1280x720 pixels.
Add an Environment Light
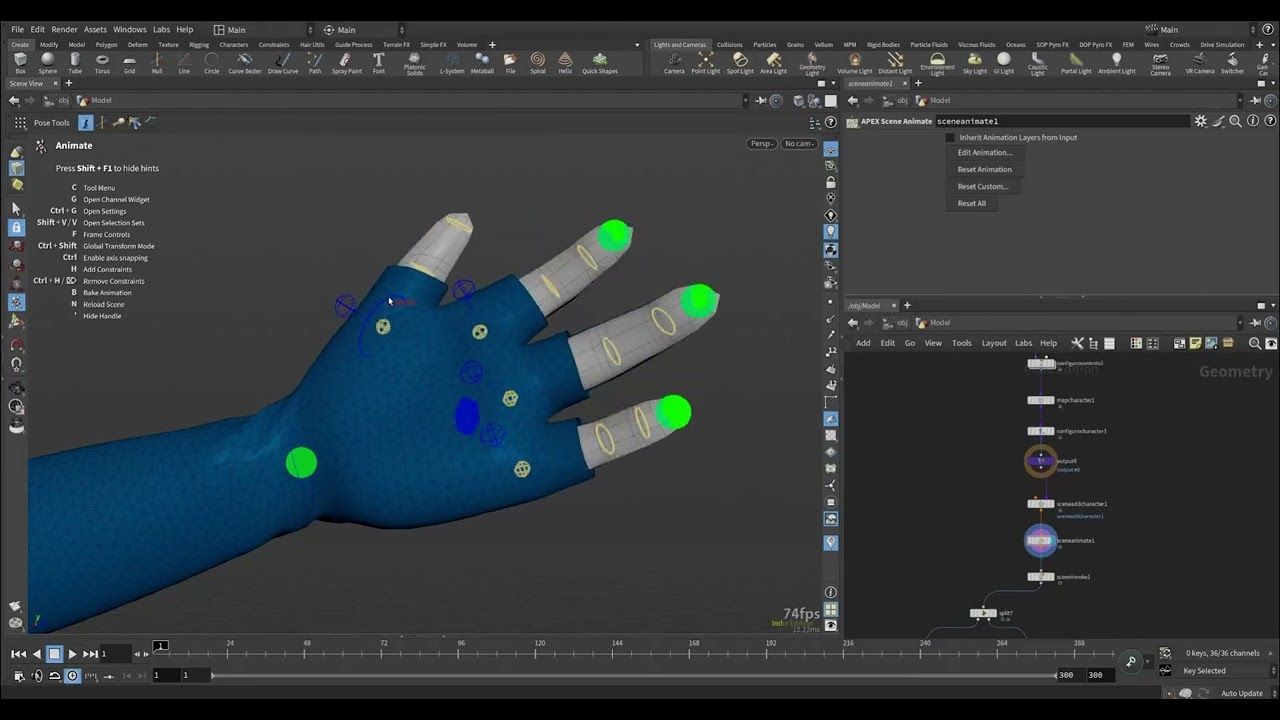click(937, 64)
